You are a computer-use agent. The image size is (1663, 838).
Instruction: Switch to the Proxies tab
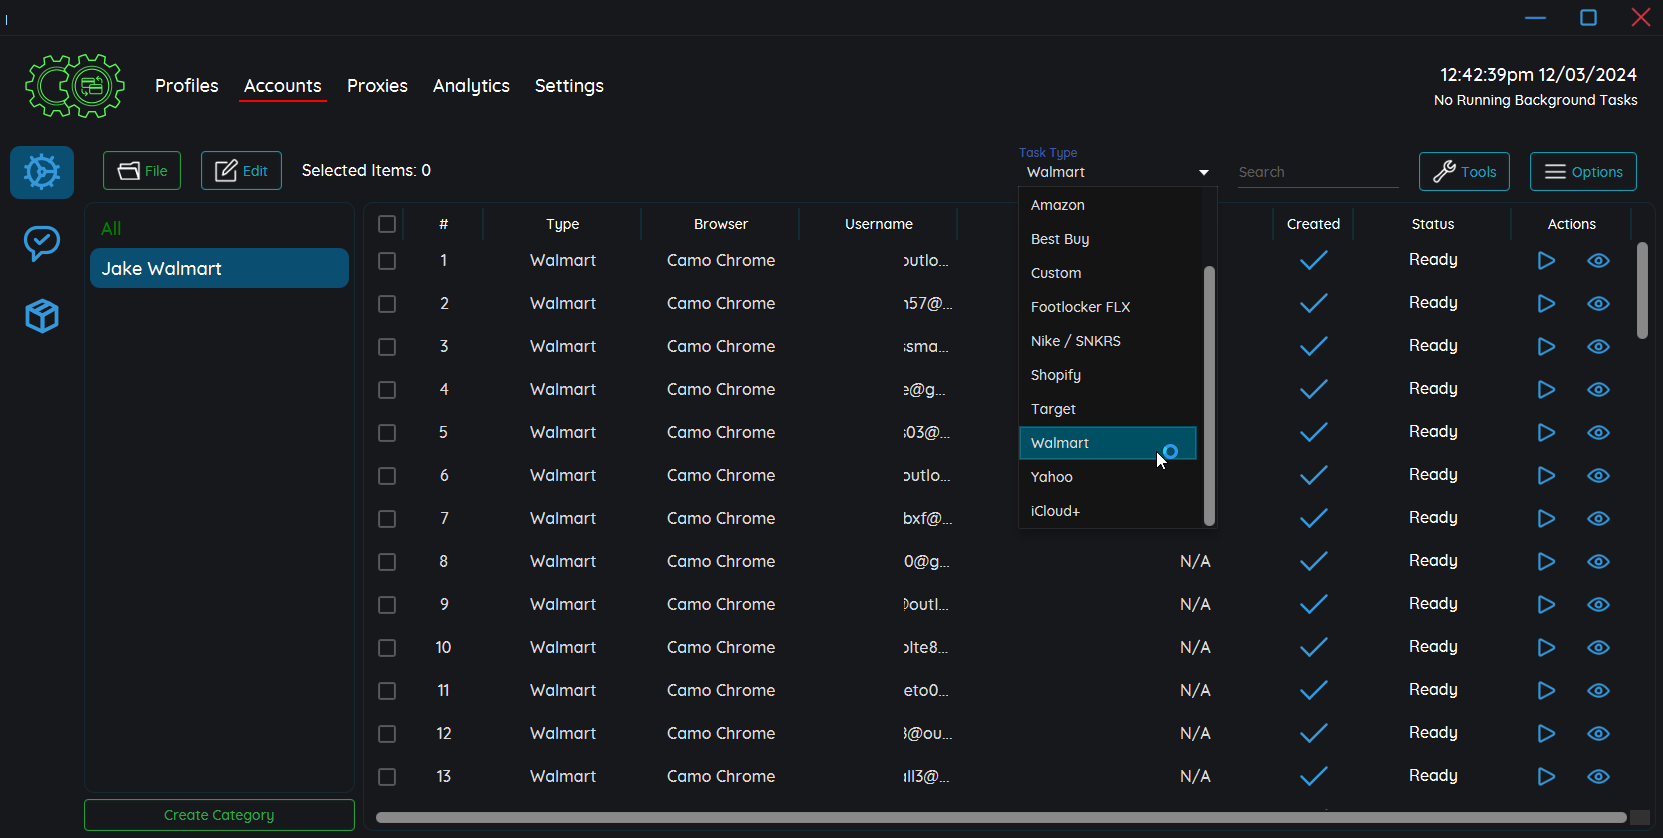pos(377,86)
